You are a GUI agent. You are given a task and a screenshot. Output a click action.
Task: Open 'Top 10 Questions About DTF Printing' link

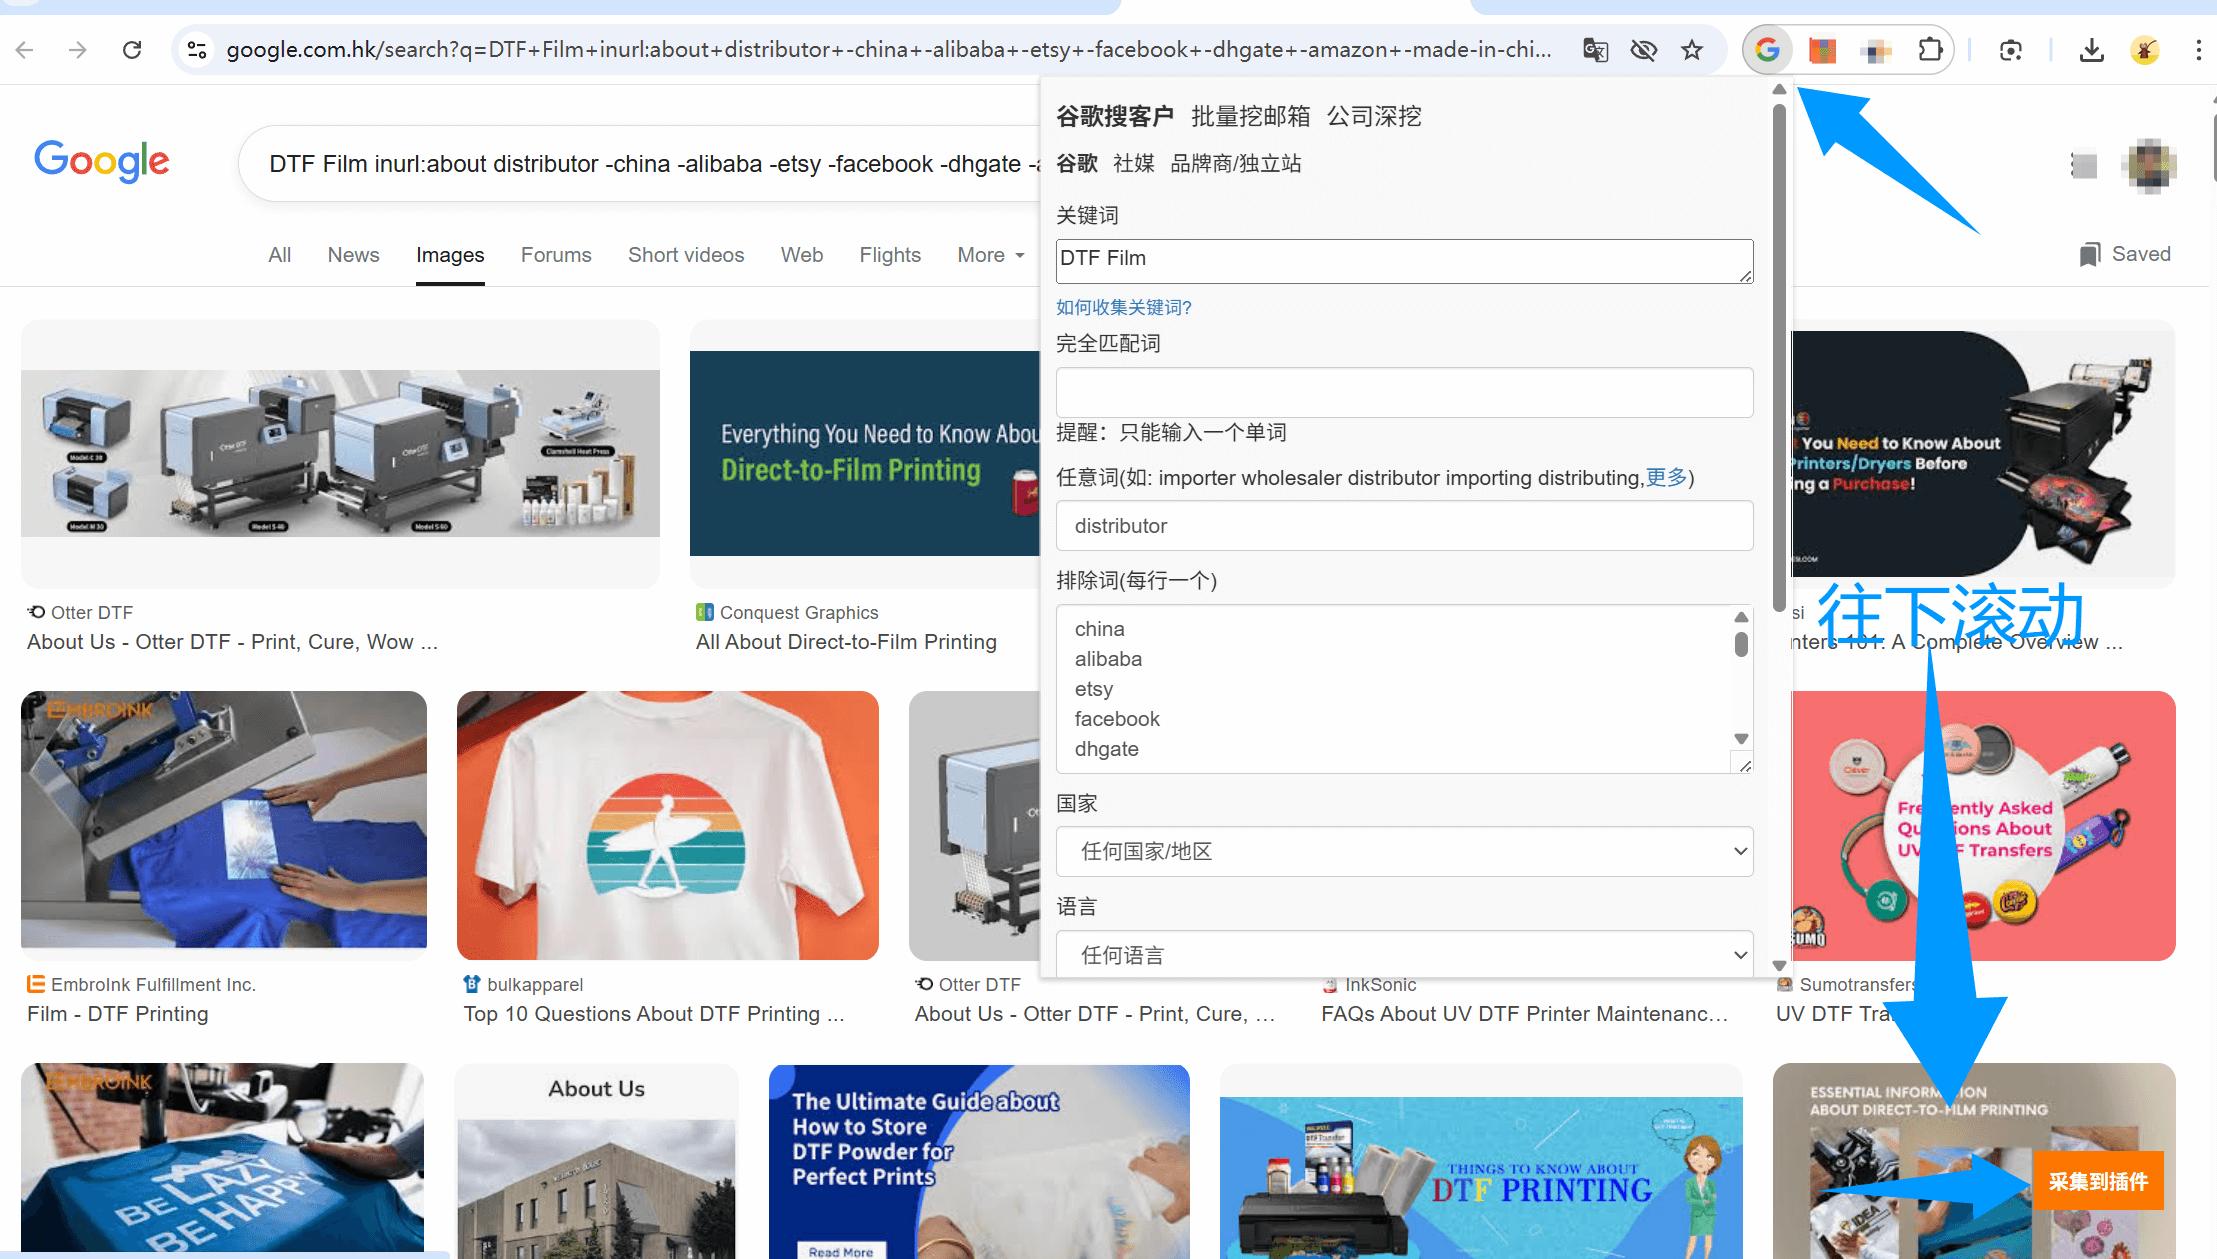[654, 1014]
